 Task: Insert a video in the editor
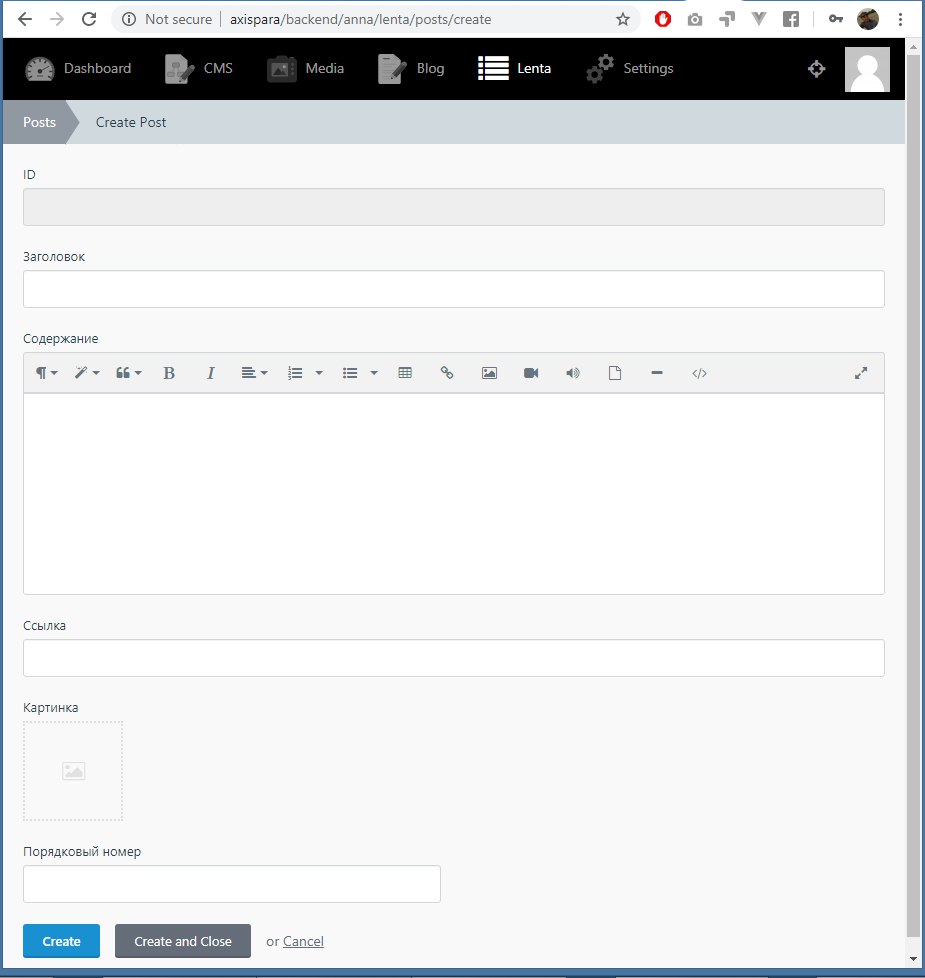[x=531, y=373]
